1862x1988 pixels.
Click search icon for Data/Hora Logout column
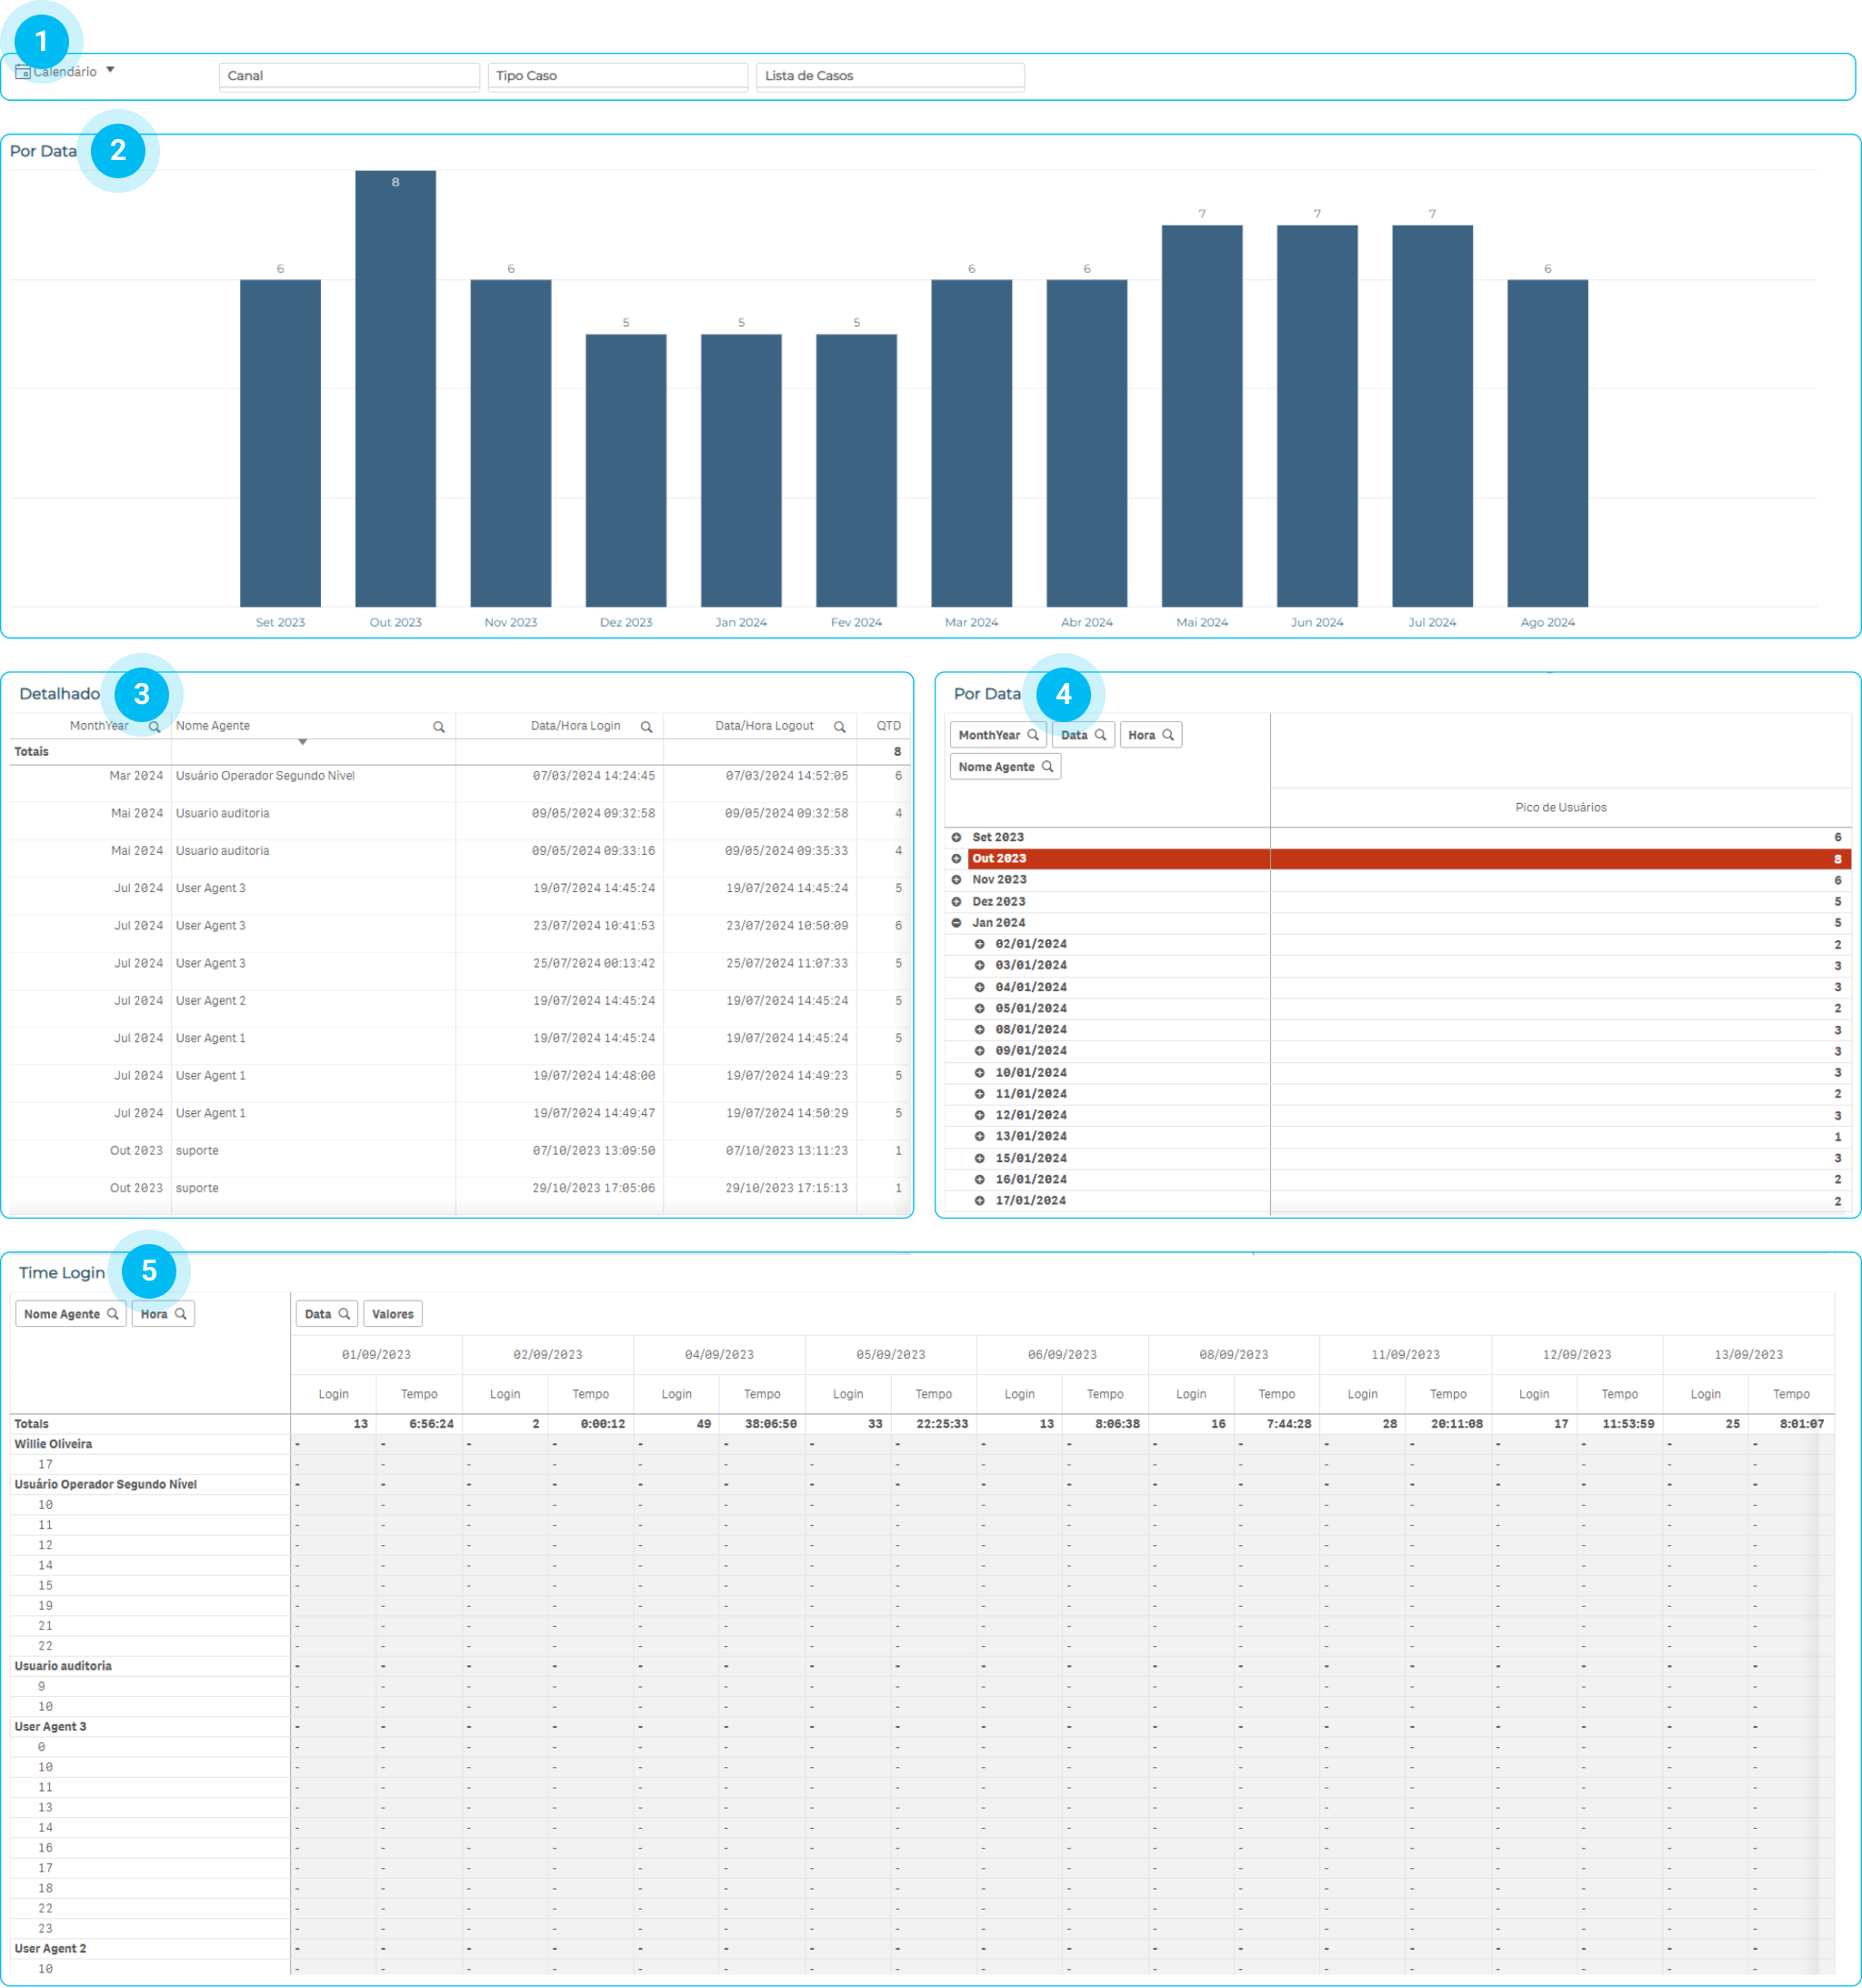coord(839,727)
